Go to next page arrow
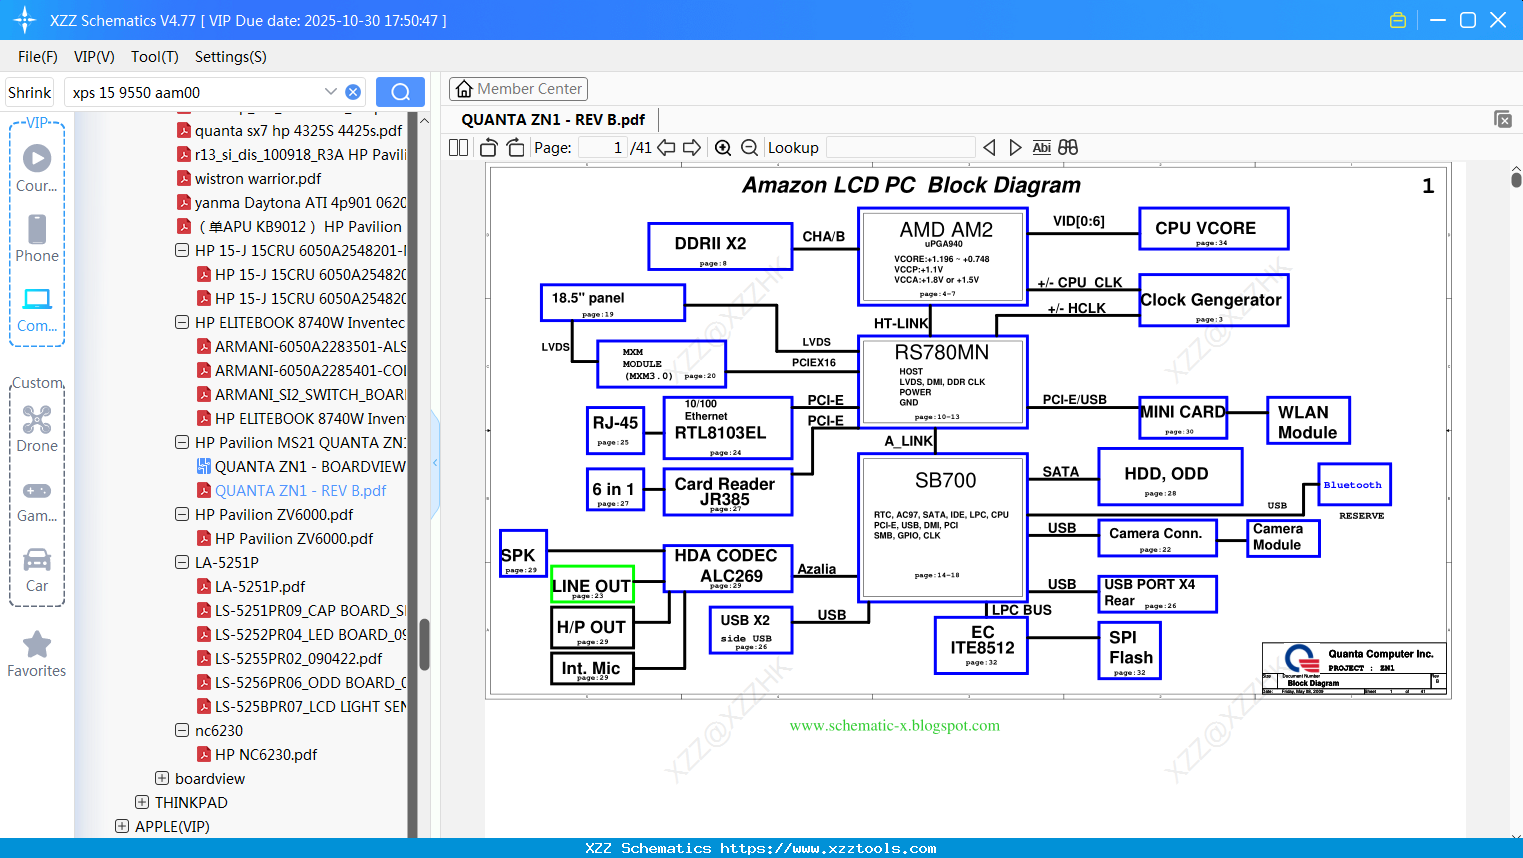 692,147
